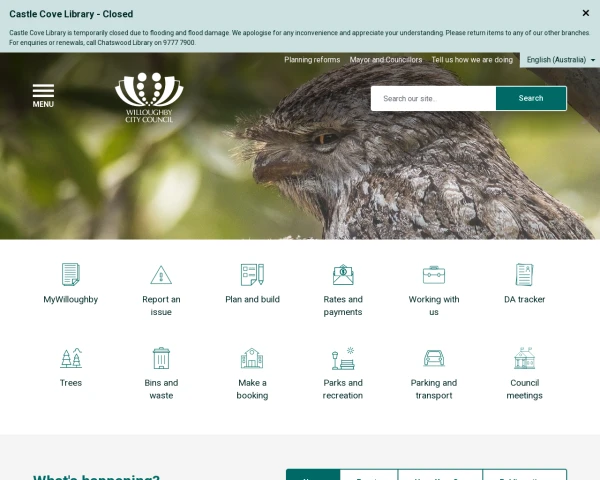Expand the English (Australia) language dropdown

[x=560, y=60]
